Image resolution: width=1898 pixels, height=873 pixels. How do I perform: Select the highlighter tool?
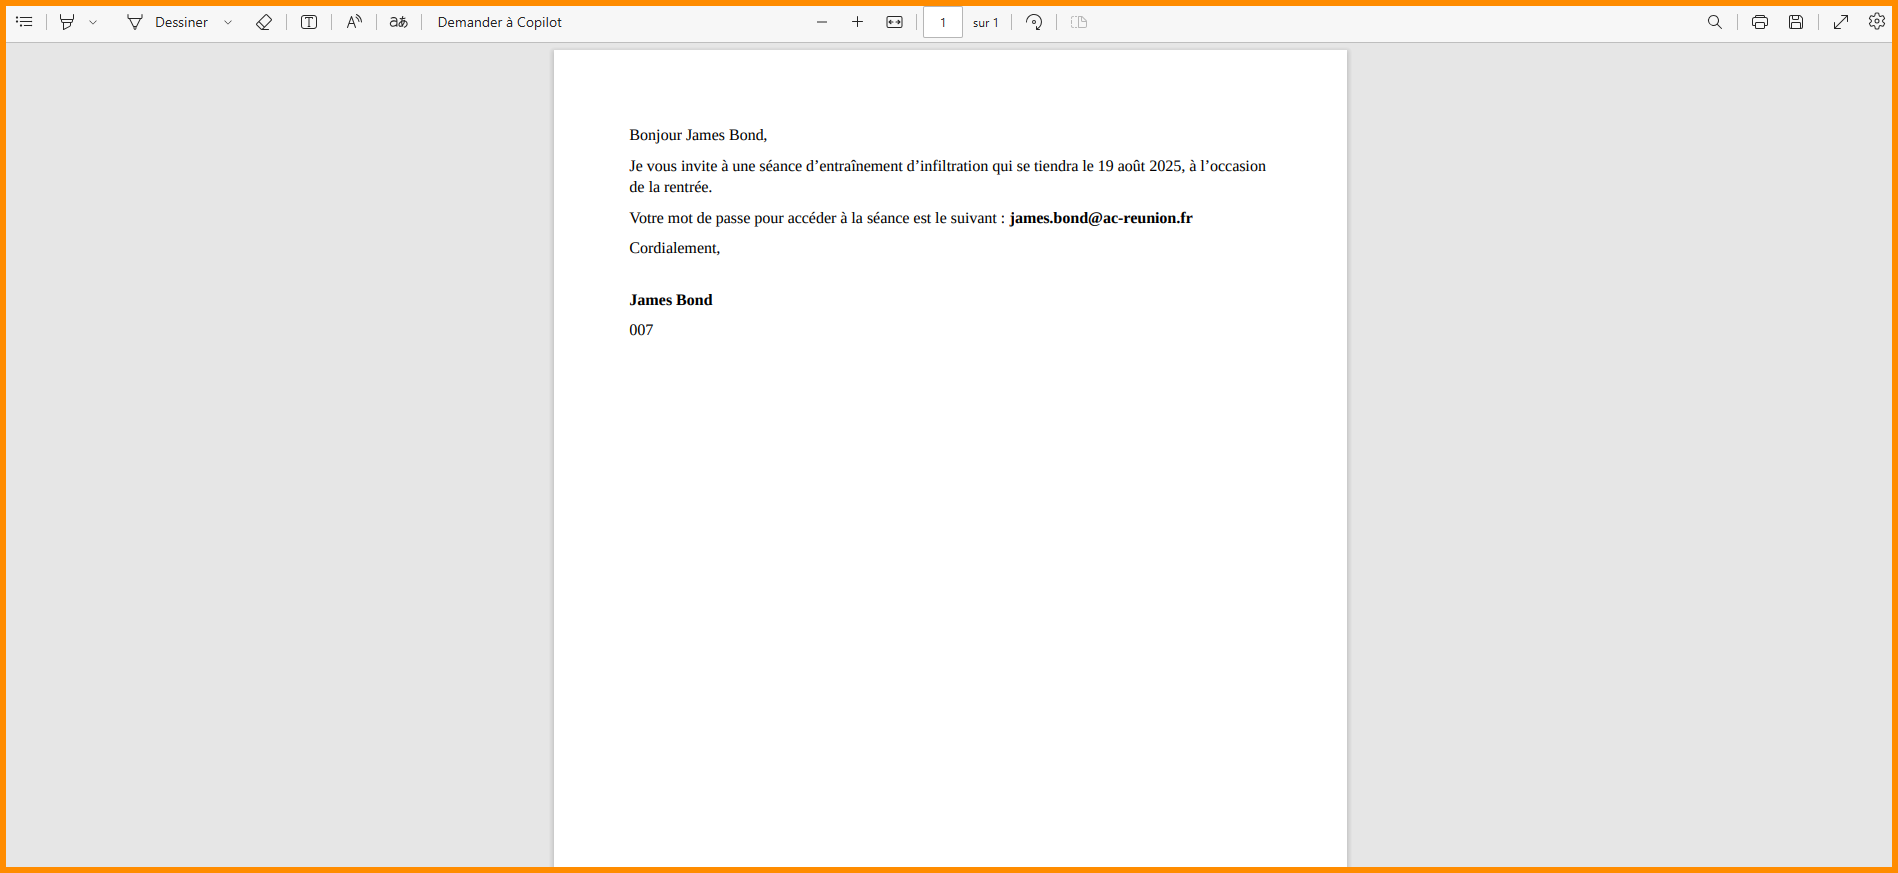[x=67, y=22]
